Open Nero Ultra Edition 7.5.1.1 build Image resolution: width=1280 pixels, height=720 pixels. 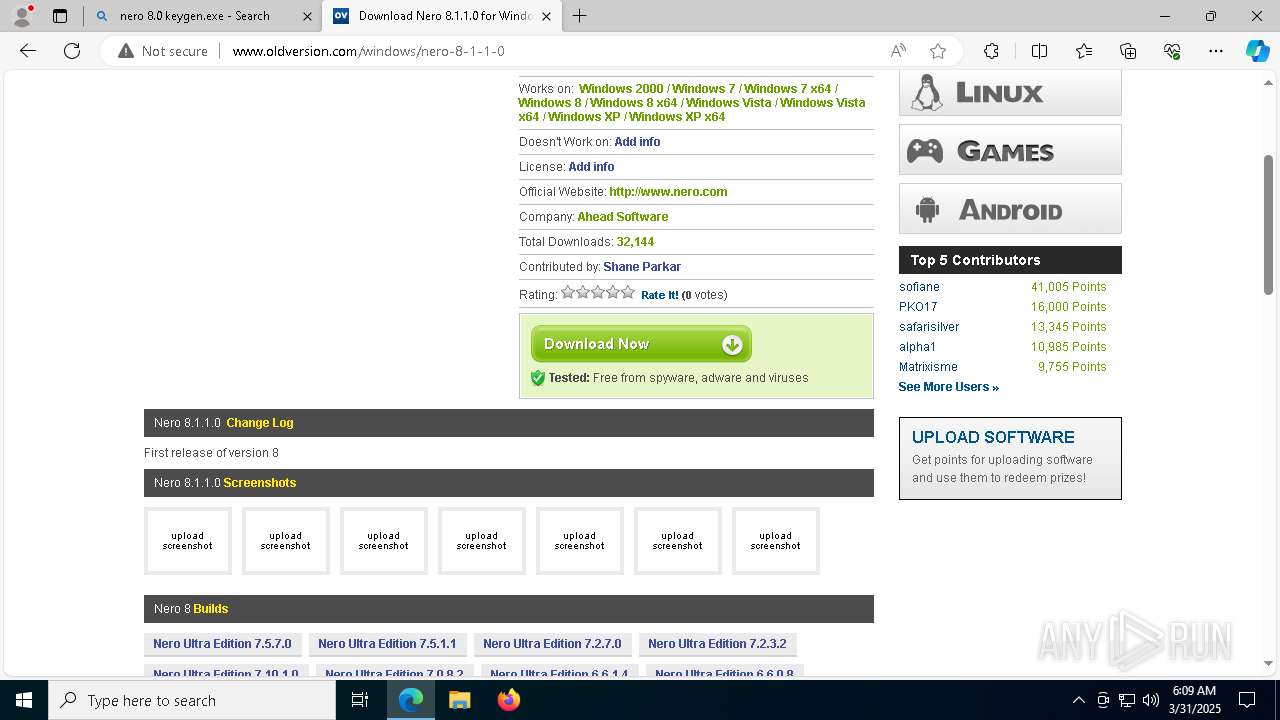coord(387,644)
